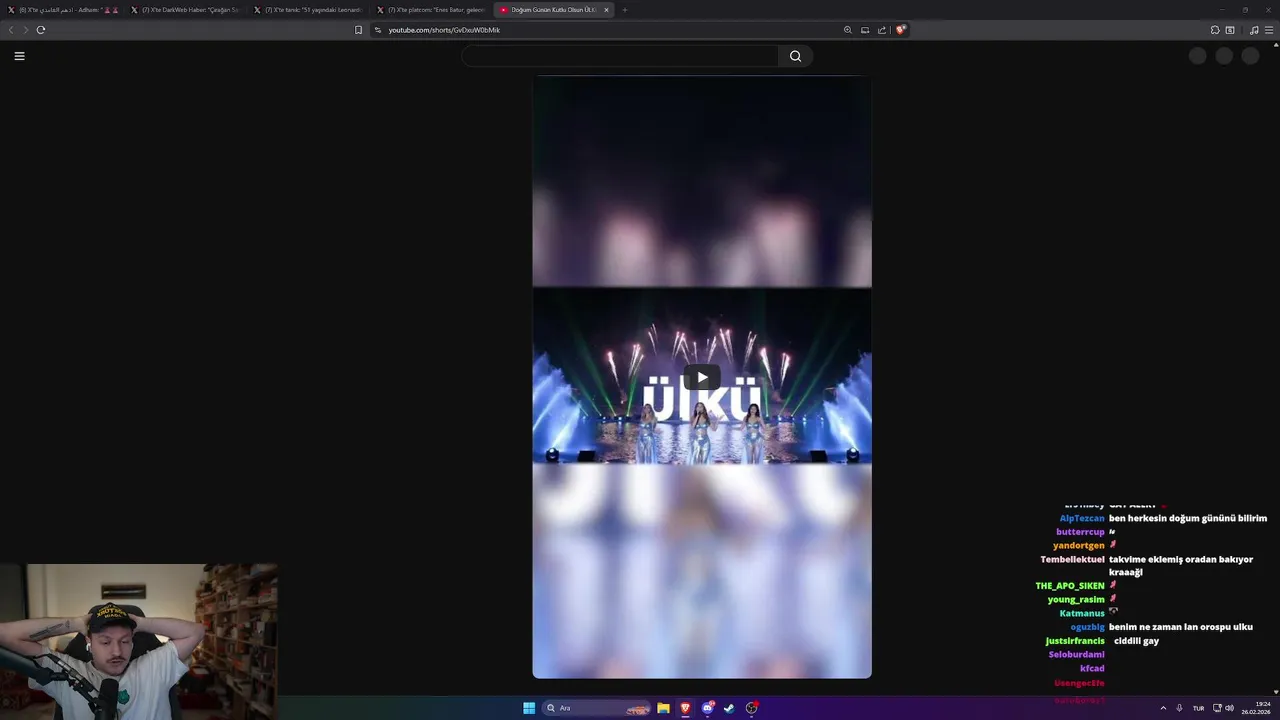Screen dimensions: 1280x720
Task: Click chat username "AlpTezcan"
Action: [1082, 518]
